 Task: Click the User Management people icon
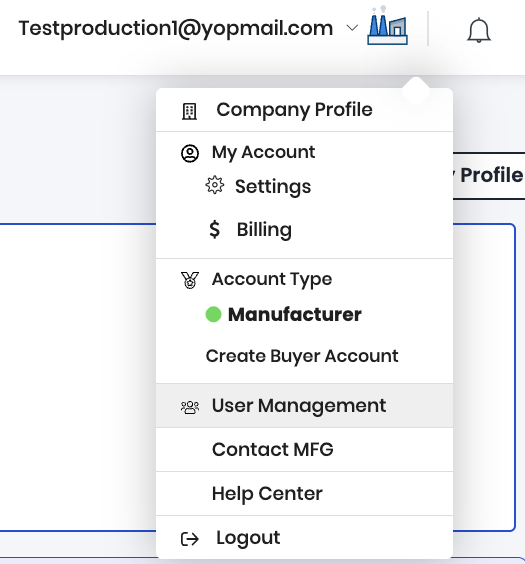[x=190, y=407]
